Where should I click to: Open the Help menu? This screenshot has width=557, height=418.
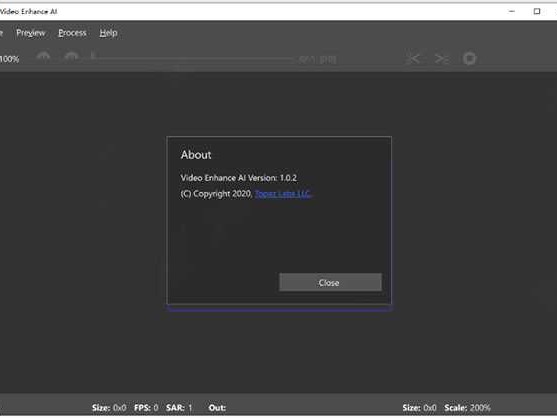108,33
